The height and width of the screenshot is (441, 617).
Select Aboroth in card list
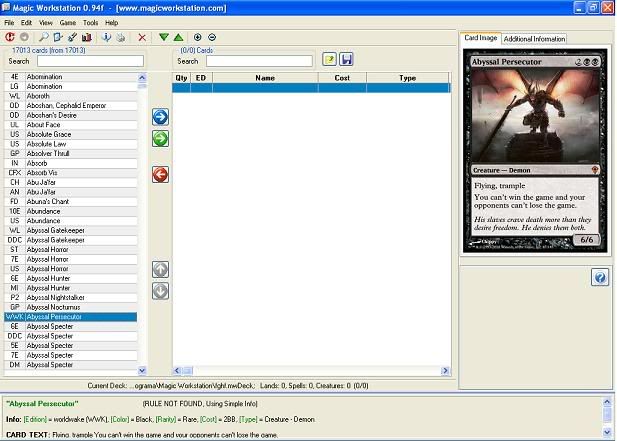71,96
